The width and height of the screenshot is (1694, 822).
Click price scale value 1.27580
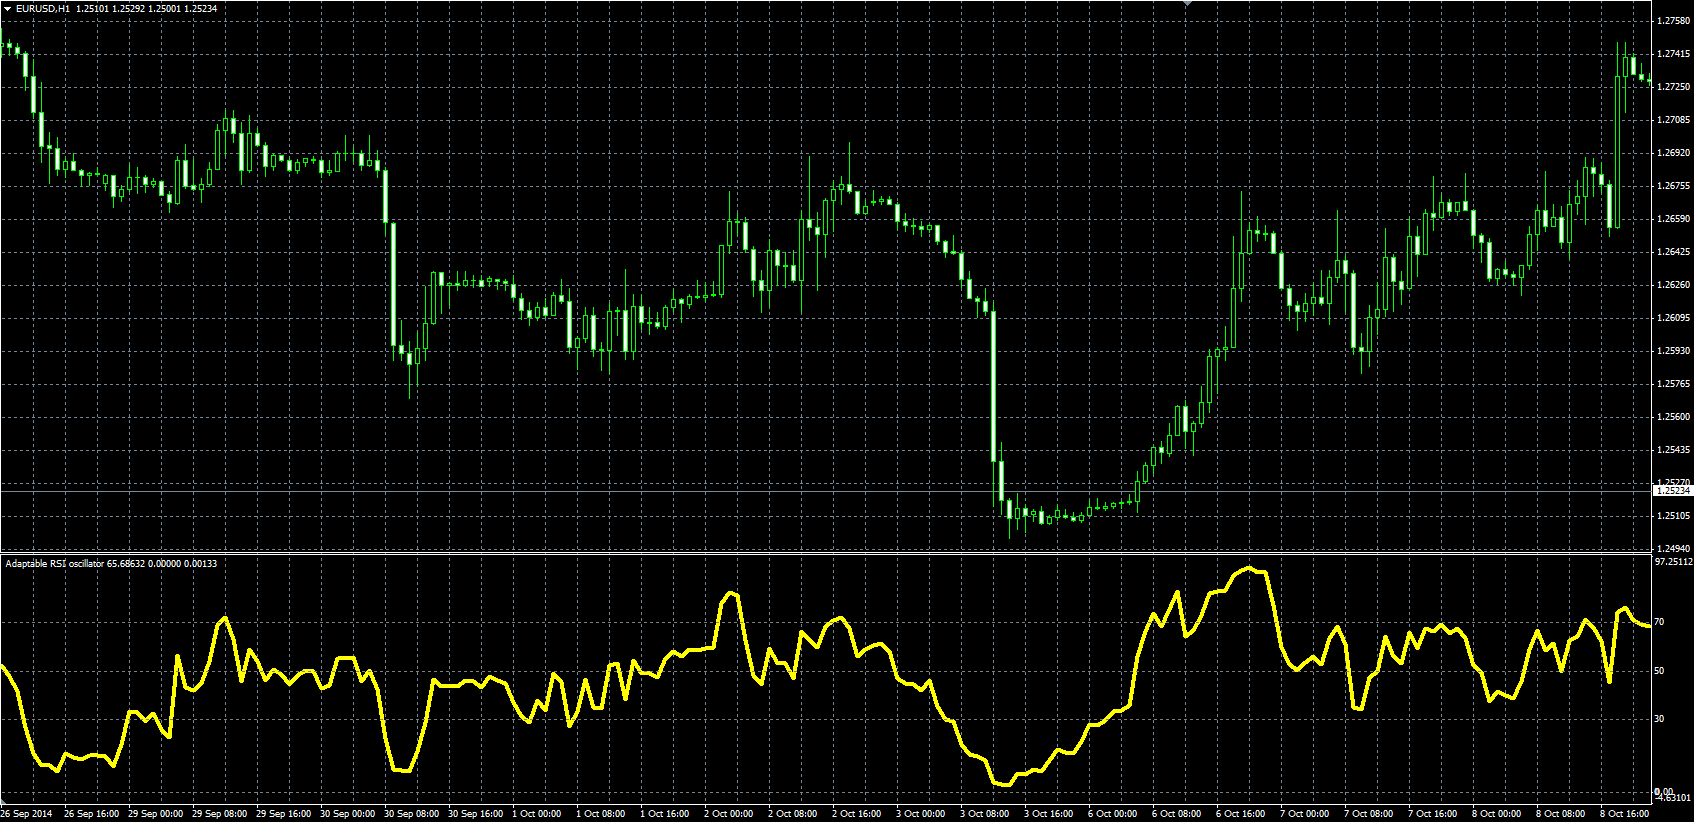[1673, 20]
